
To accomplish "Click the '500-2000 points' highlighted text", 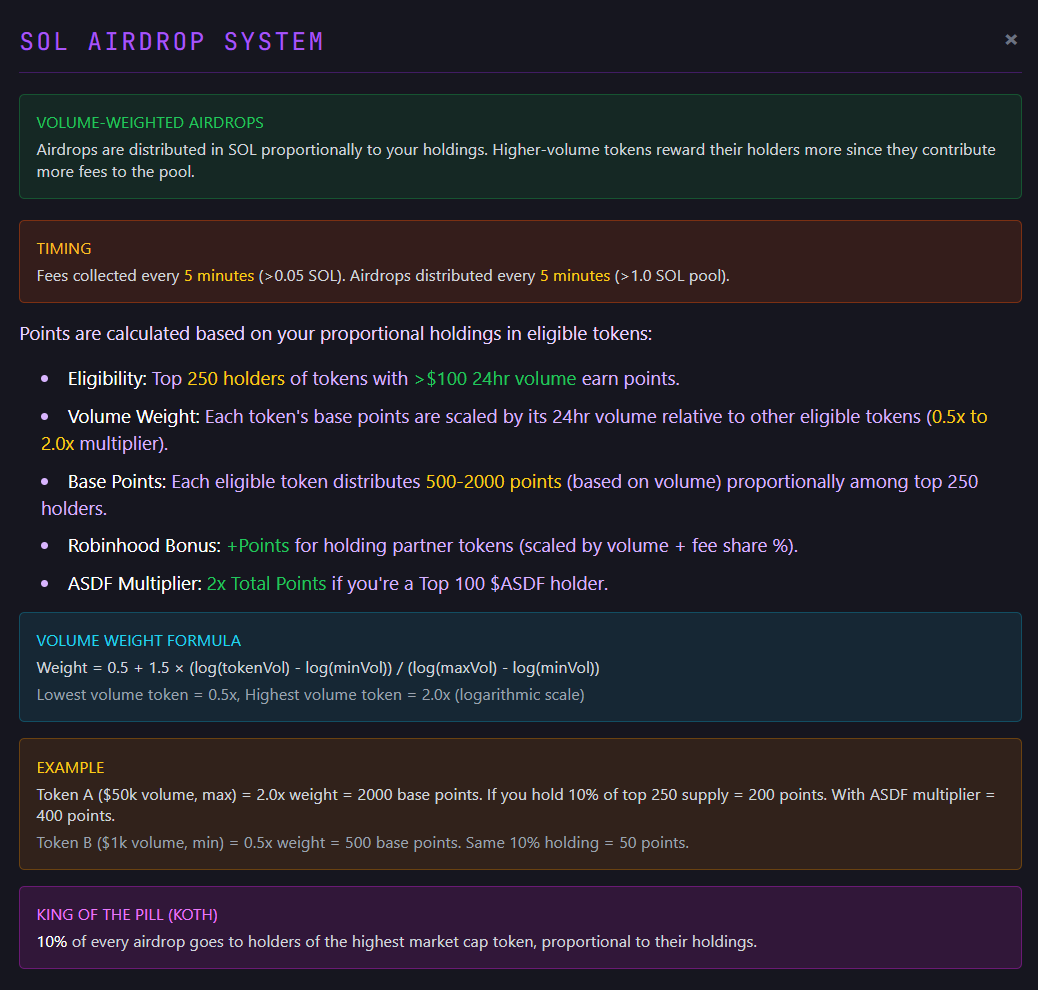I will click(x=494, y=481).
